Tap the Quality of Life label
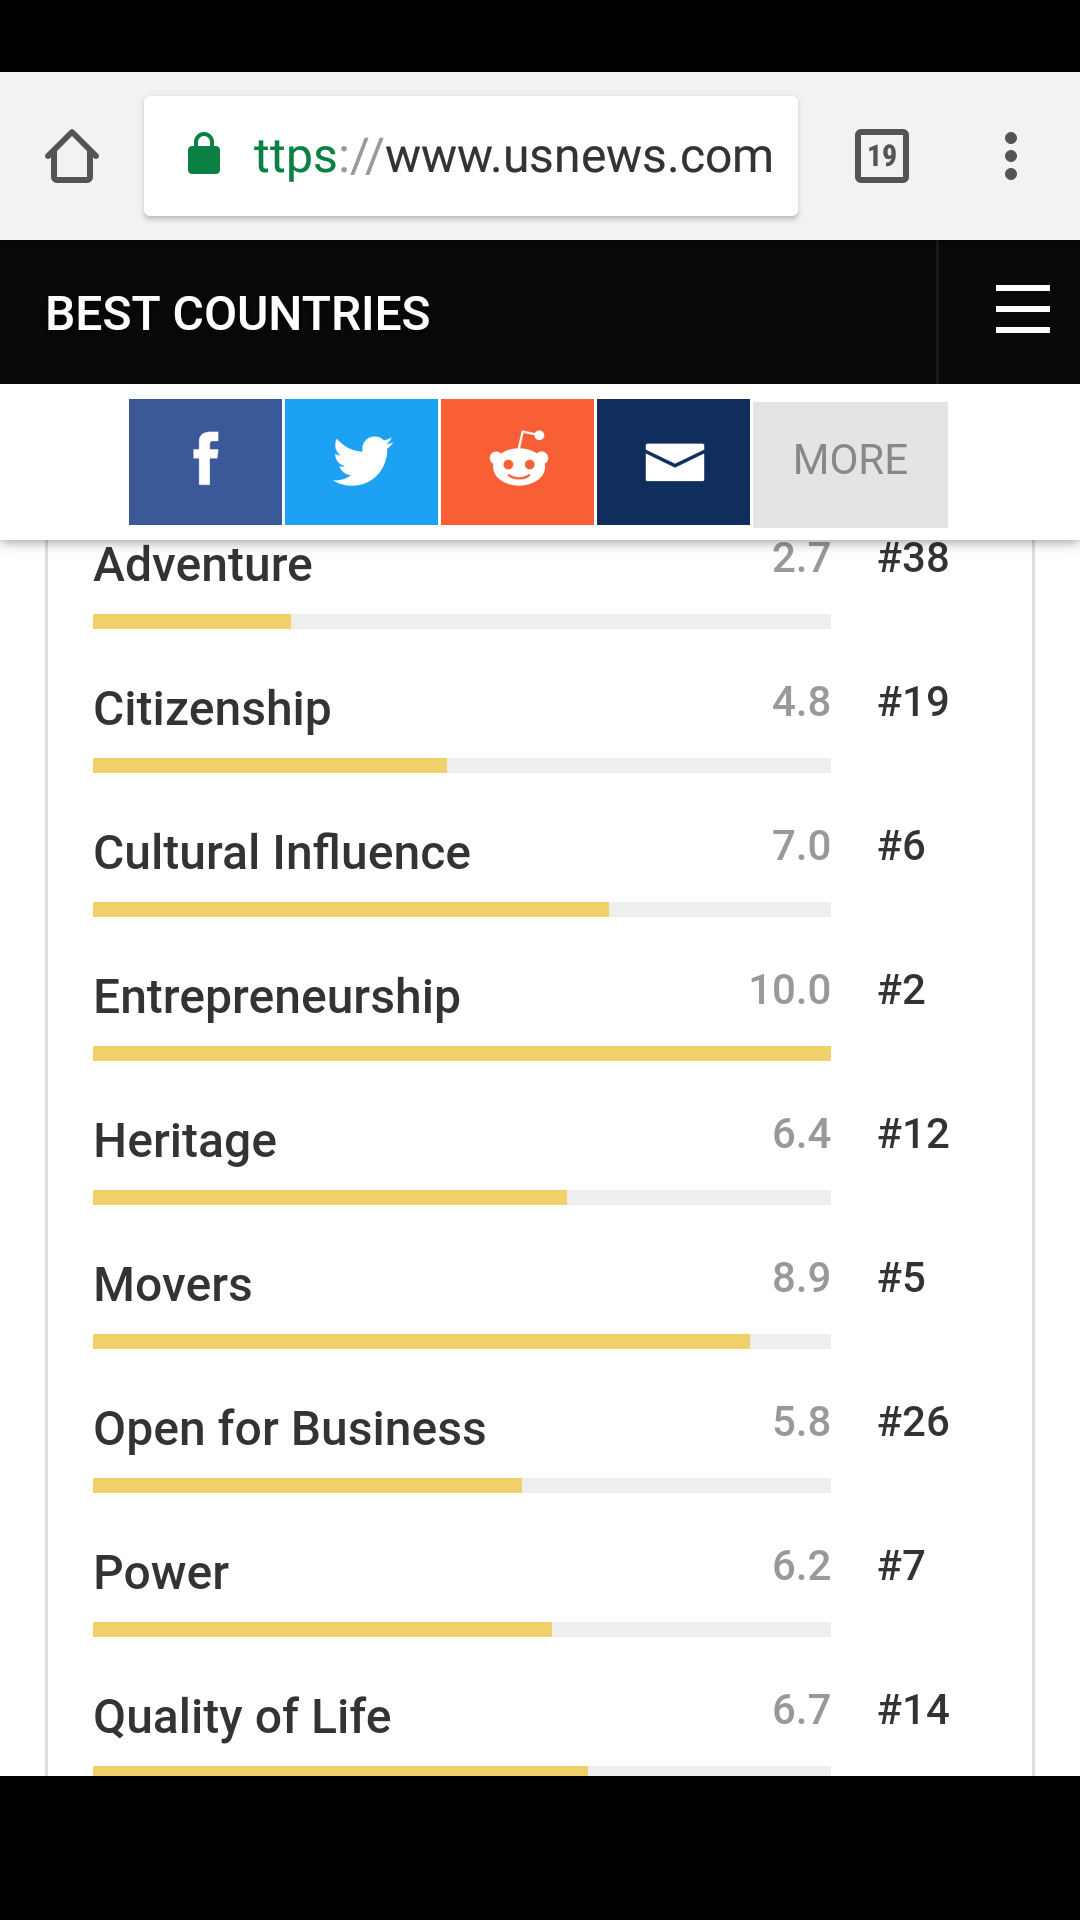This screenshot has height=1920, width=1080. click(x=242, y=1717)
